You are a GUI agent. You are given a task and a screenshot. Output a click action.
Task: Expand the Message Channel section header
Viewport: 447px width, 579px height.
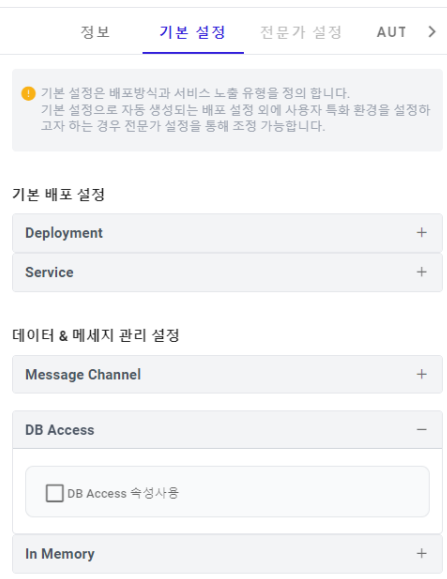pyautogui.click(x=227, y=374)
